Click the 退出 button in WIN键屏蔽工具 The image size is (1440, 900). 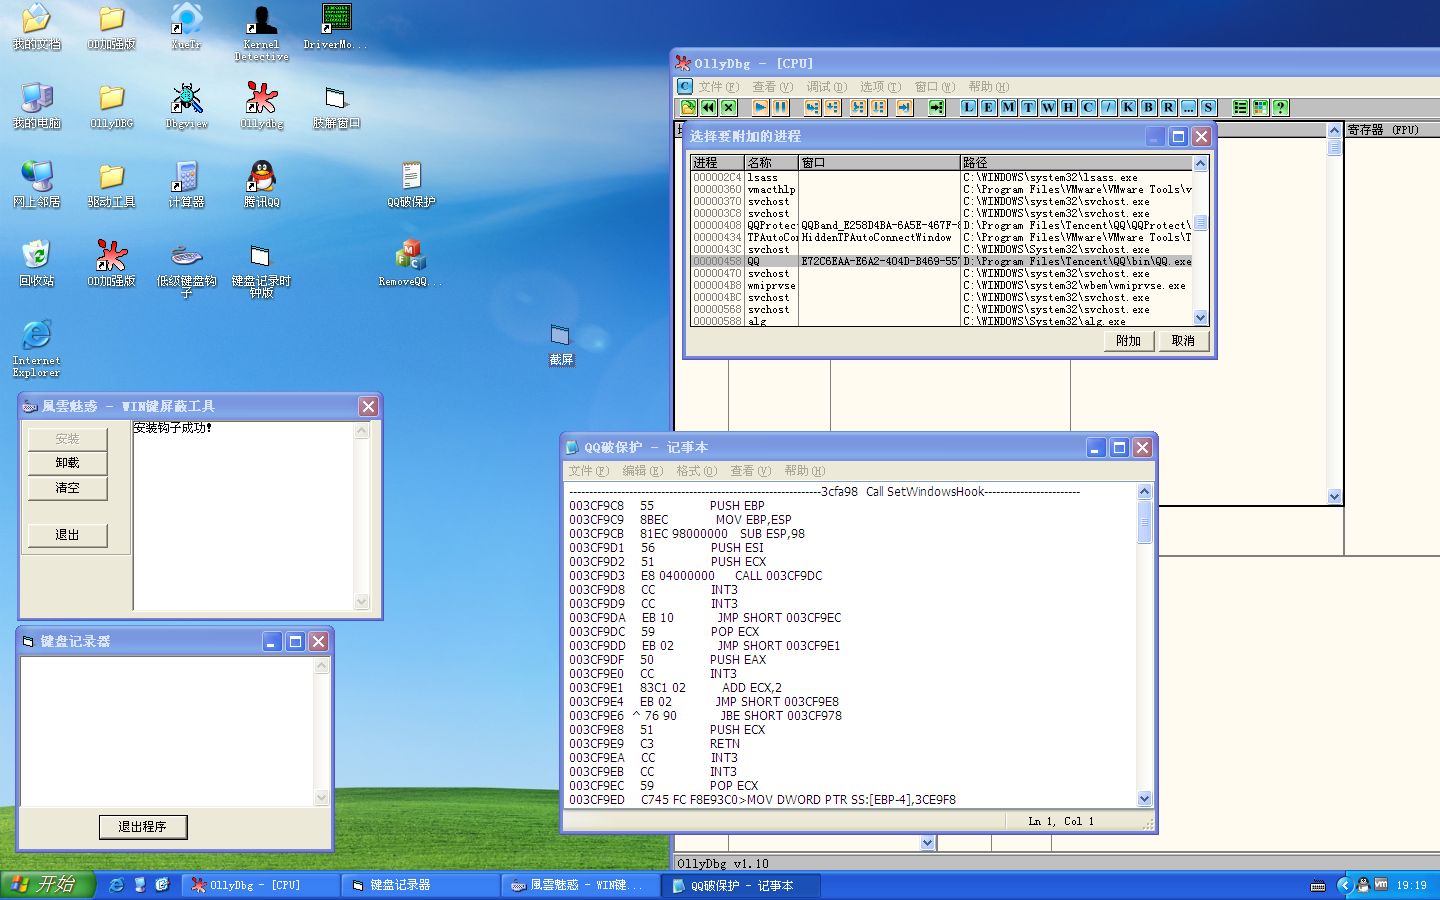67,535
